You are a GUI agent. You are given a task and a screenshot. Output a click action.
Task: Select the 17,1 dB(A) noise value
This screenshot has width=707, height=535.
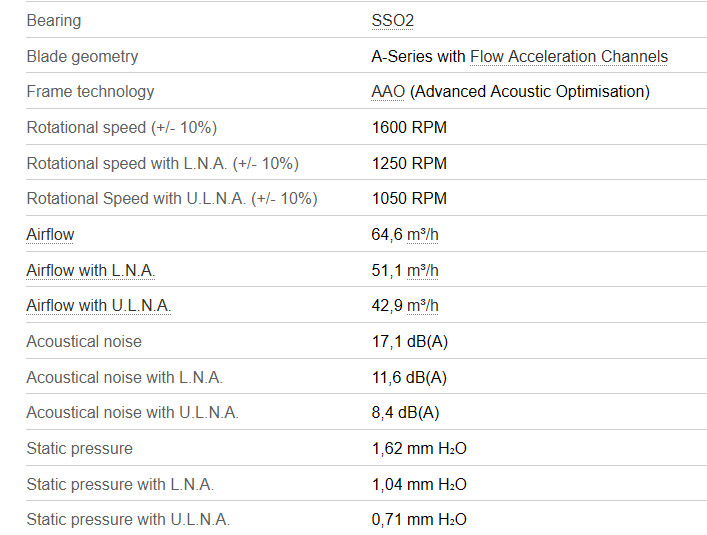[x=409, y=341]
